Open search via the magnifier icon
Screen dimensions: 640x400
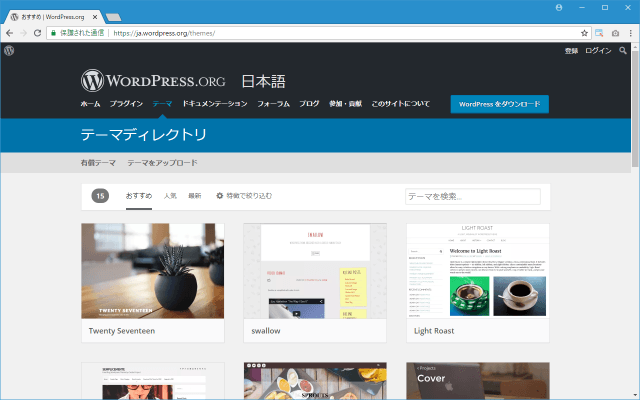coord(622,51)
